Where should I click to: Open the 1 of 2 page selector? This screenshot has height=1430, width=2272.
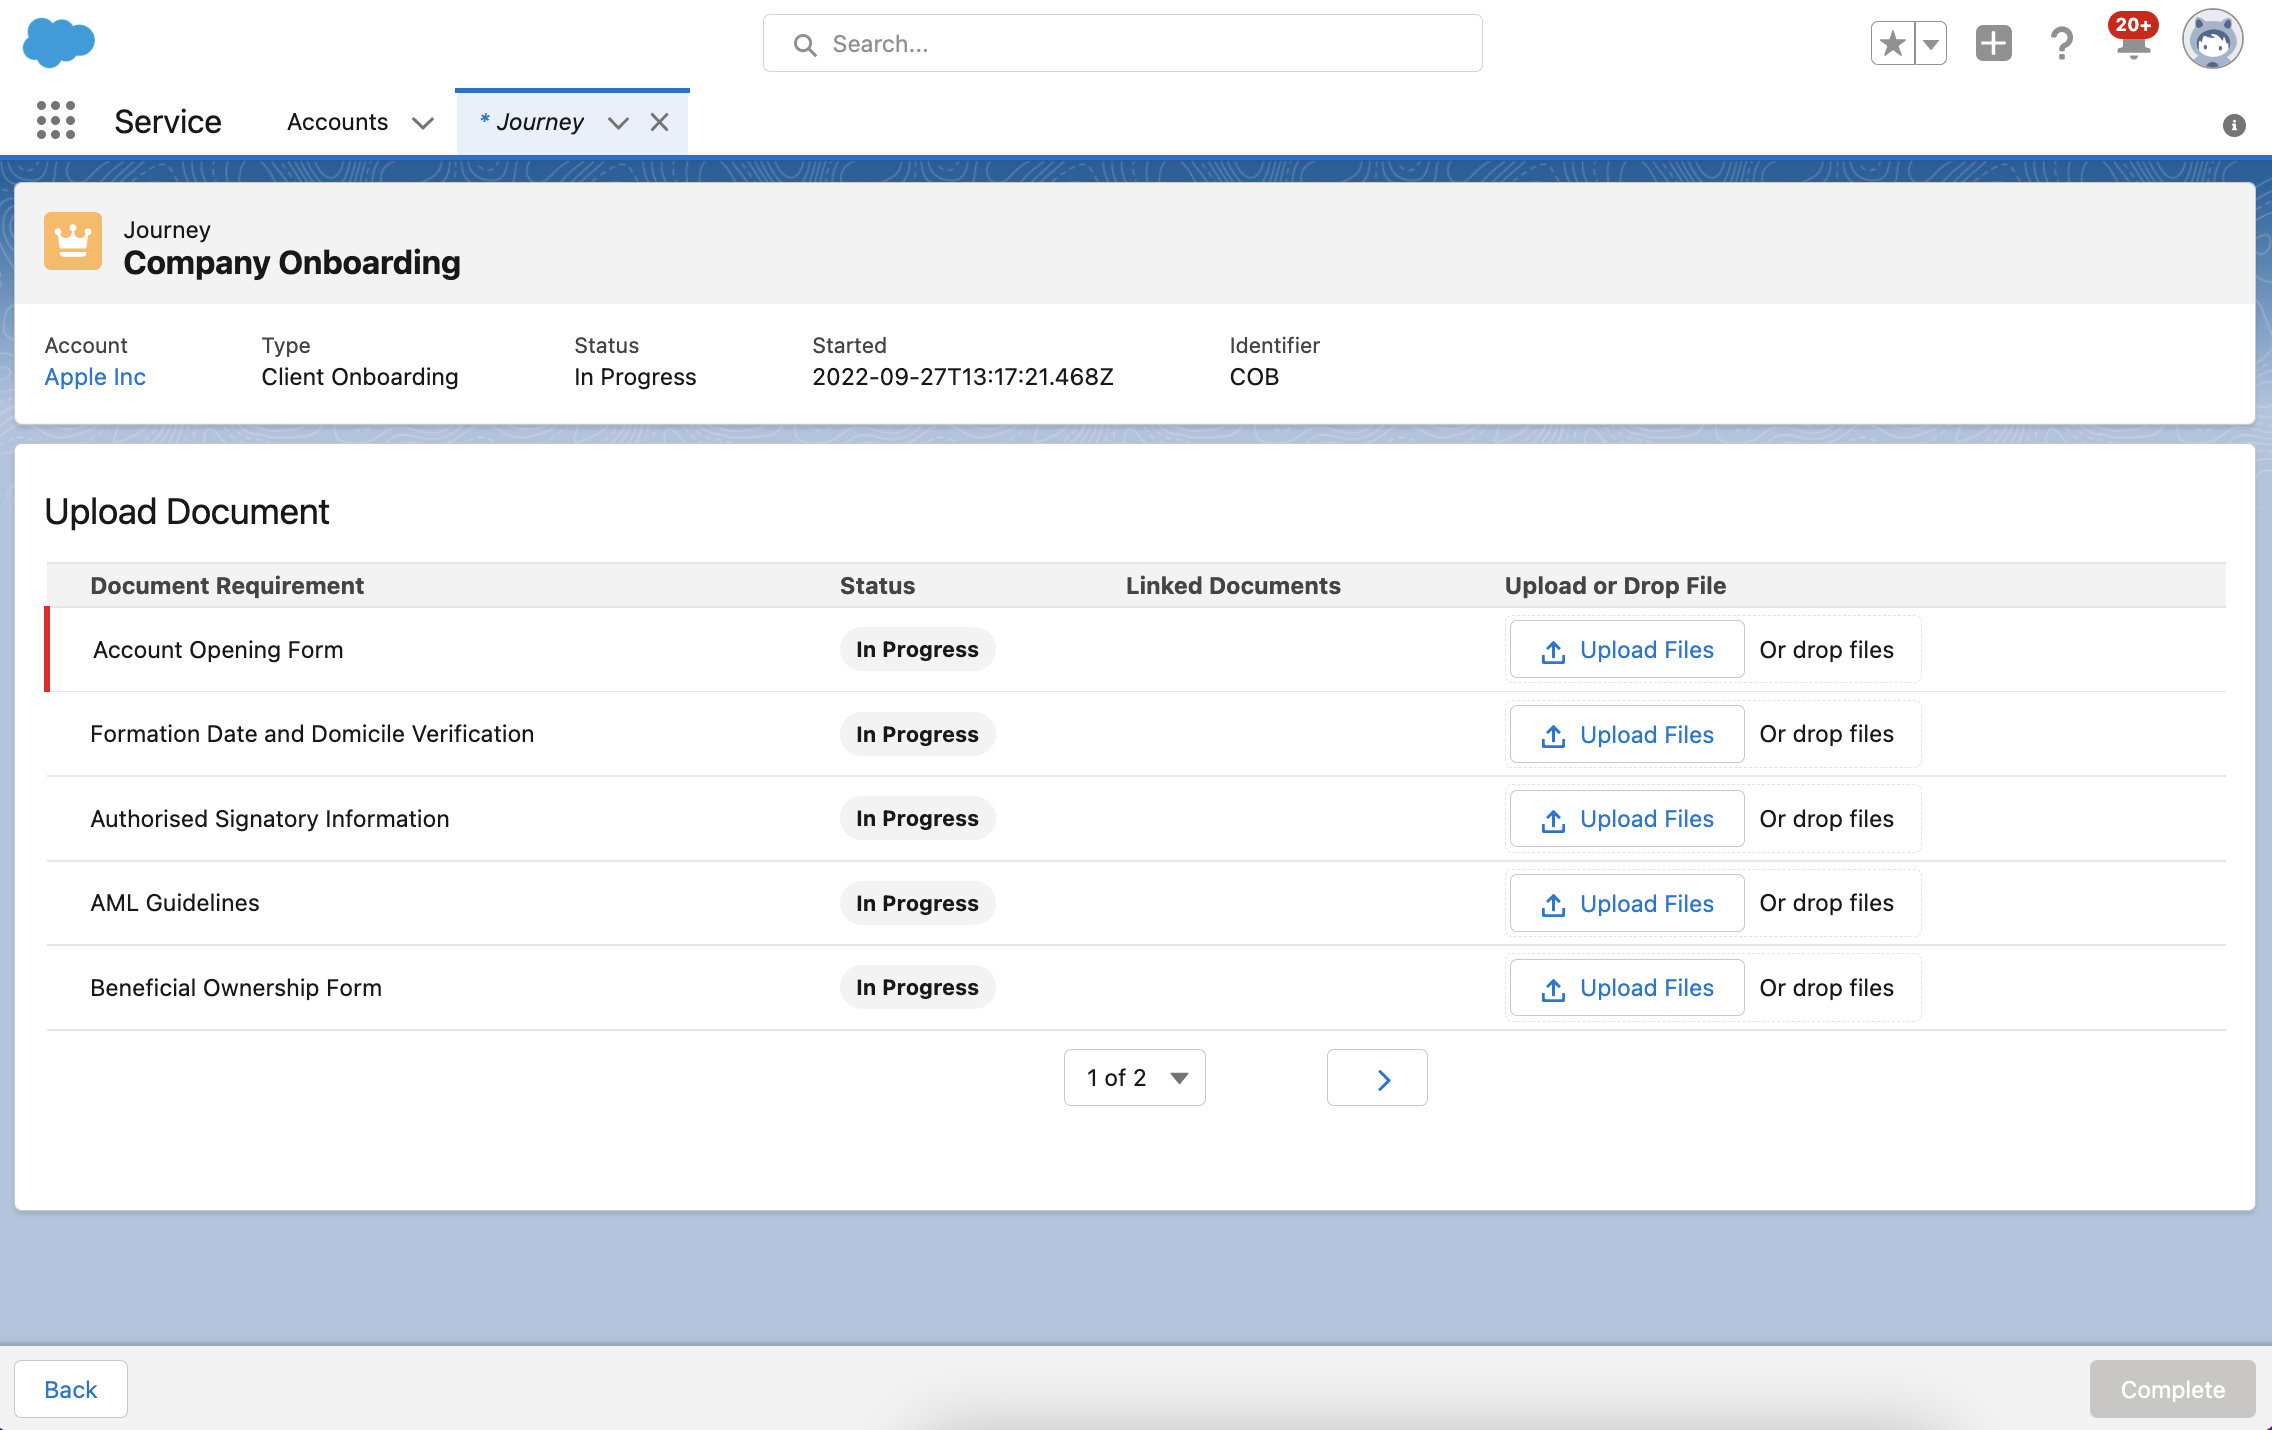1134,1078
